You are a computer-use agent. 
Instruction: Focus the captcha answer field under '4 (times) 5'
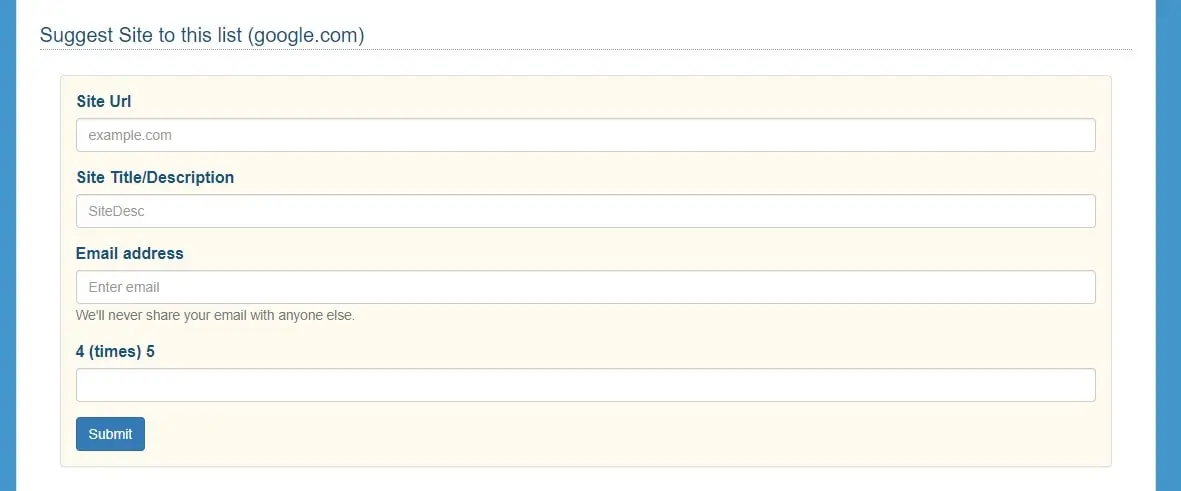click(585, 385)
